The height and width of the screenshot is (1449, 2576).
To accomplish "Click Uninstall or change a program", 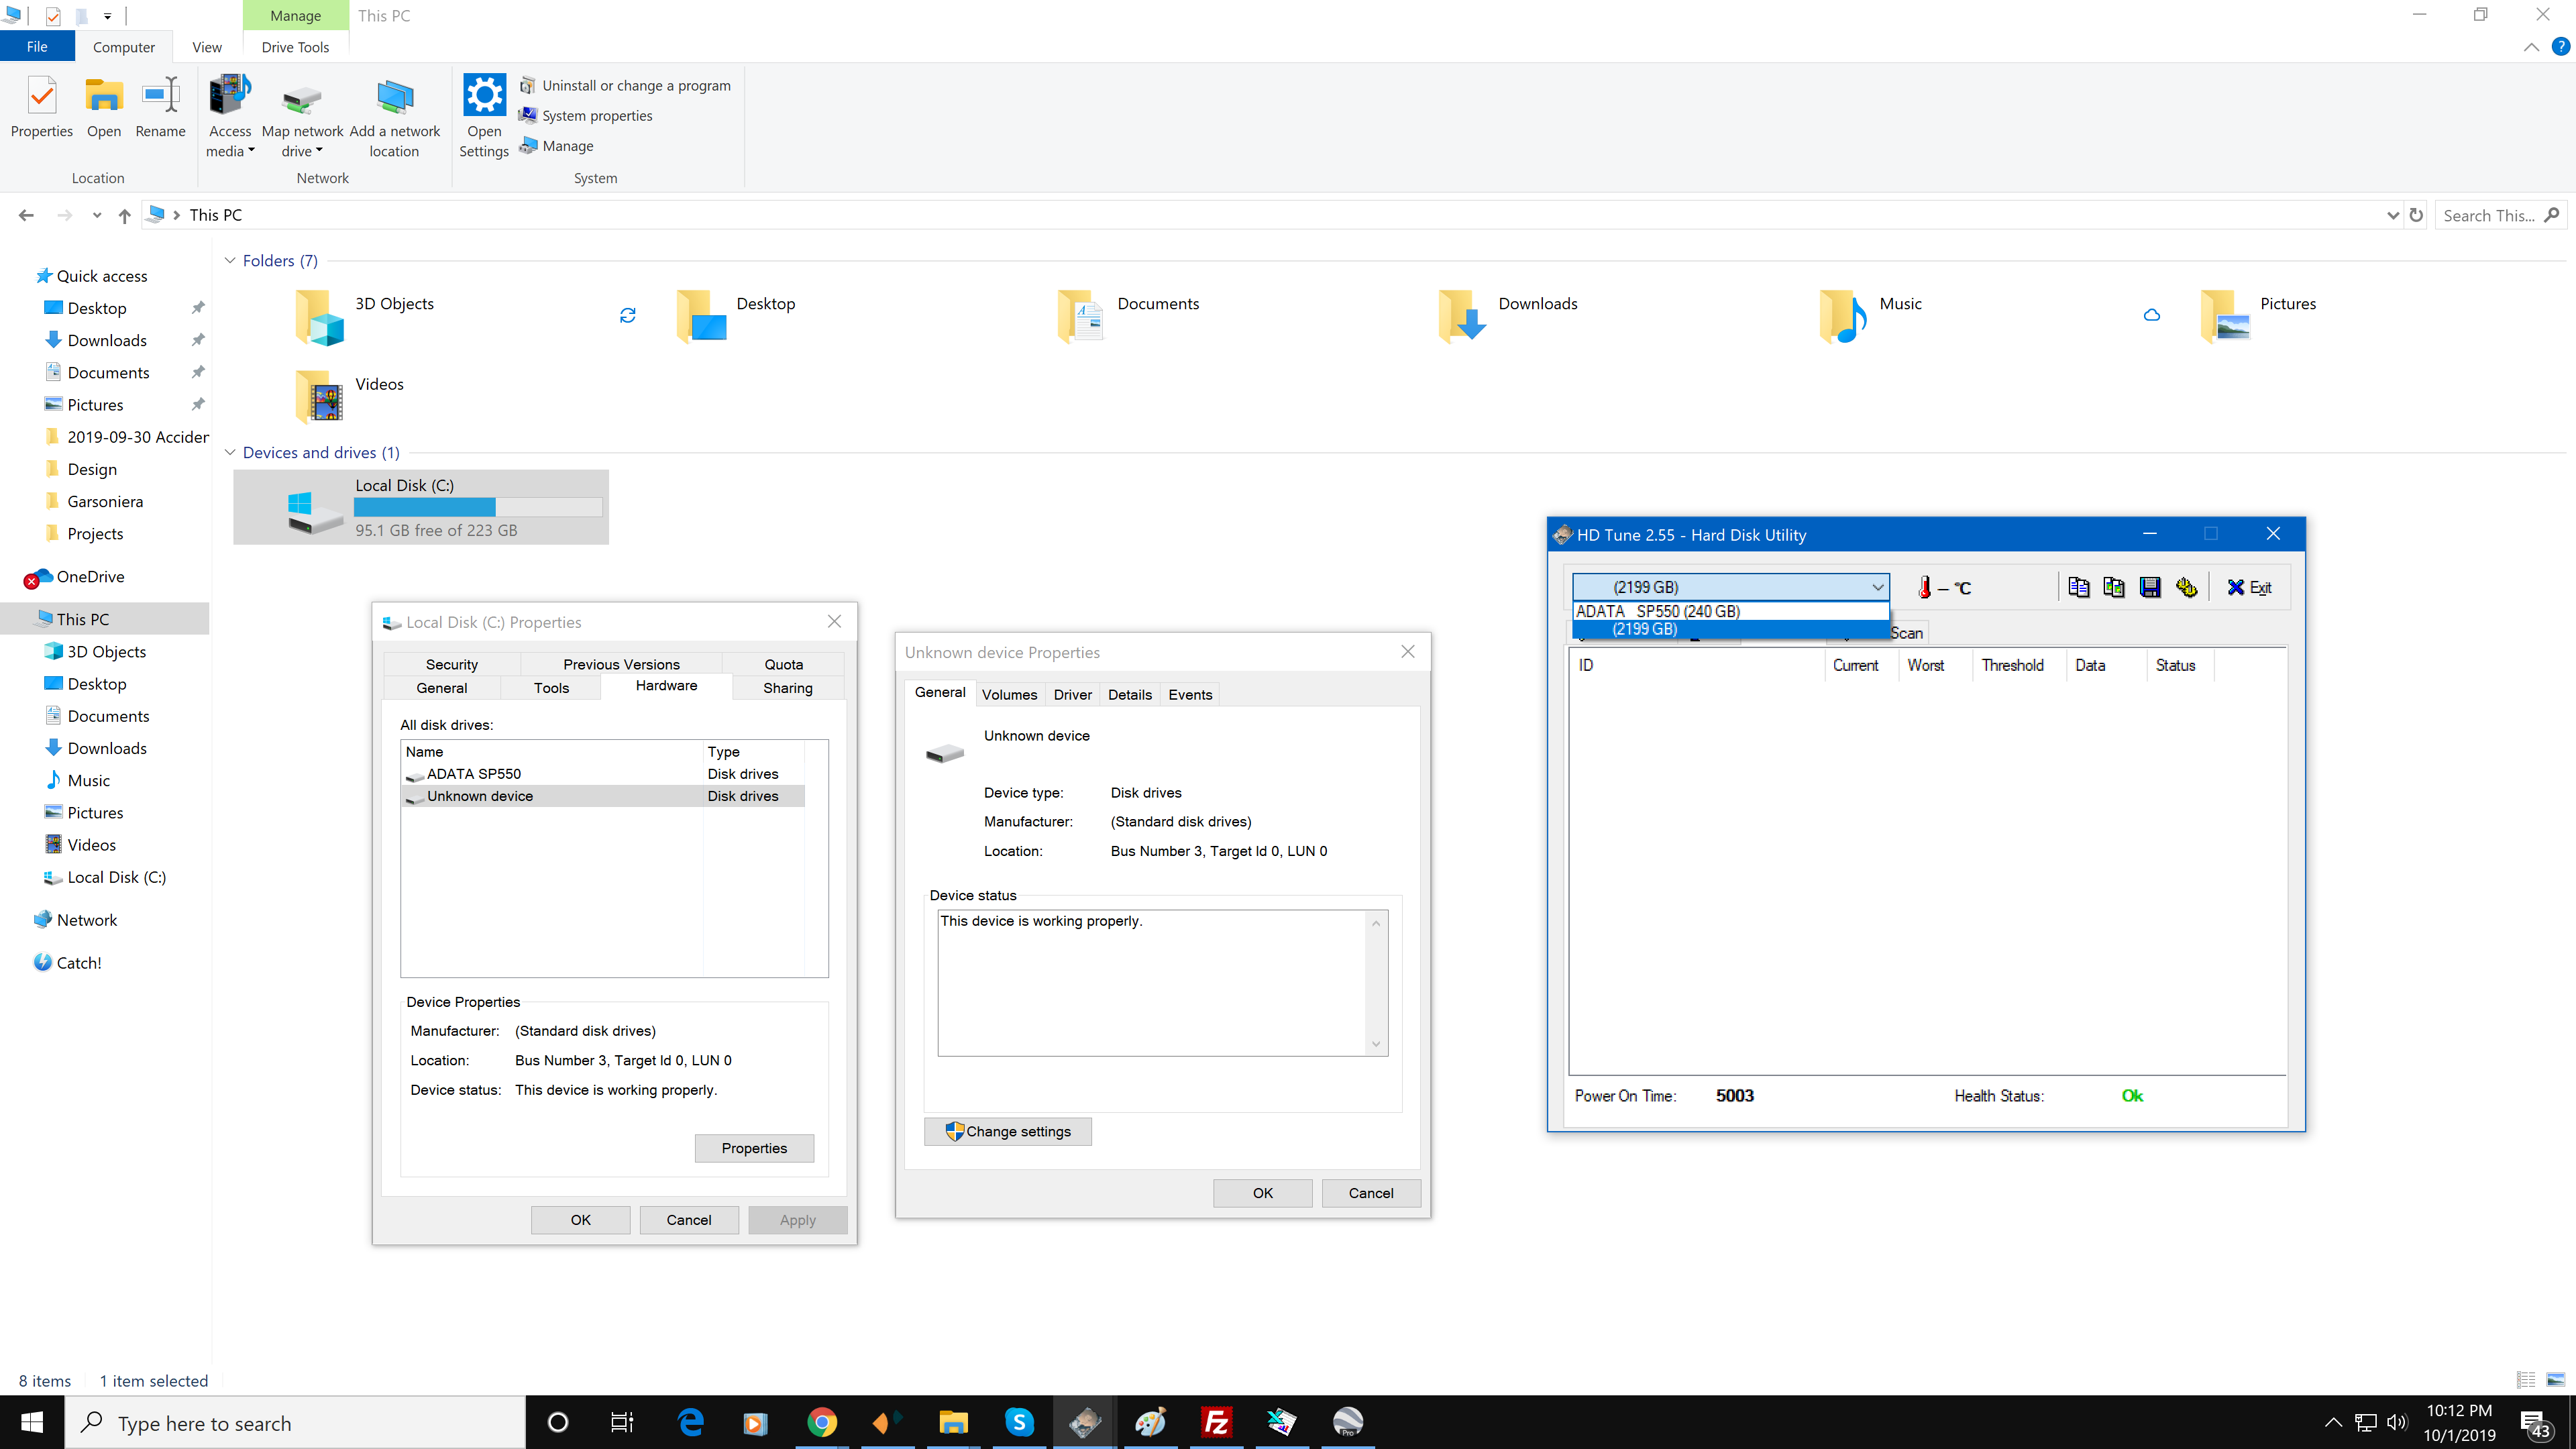I will click(625, 86).
